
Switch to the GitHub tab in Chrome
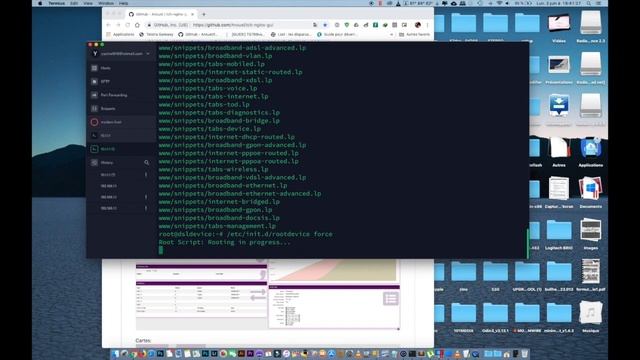[x=161, y=14]
